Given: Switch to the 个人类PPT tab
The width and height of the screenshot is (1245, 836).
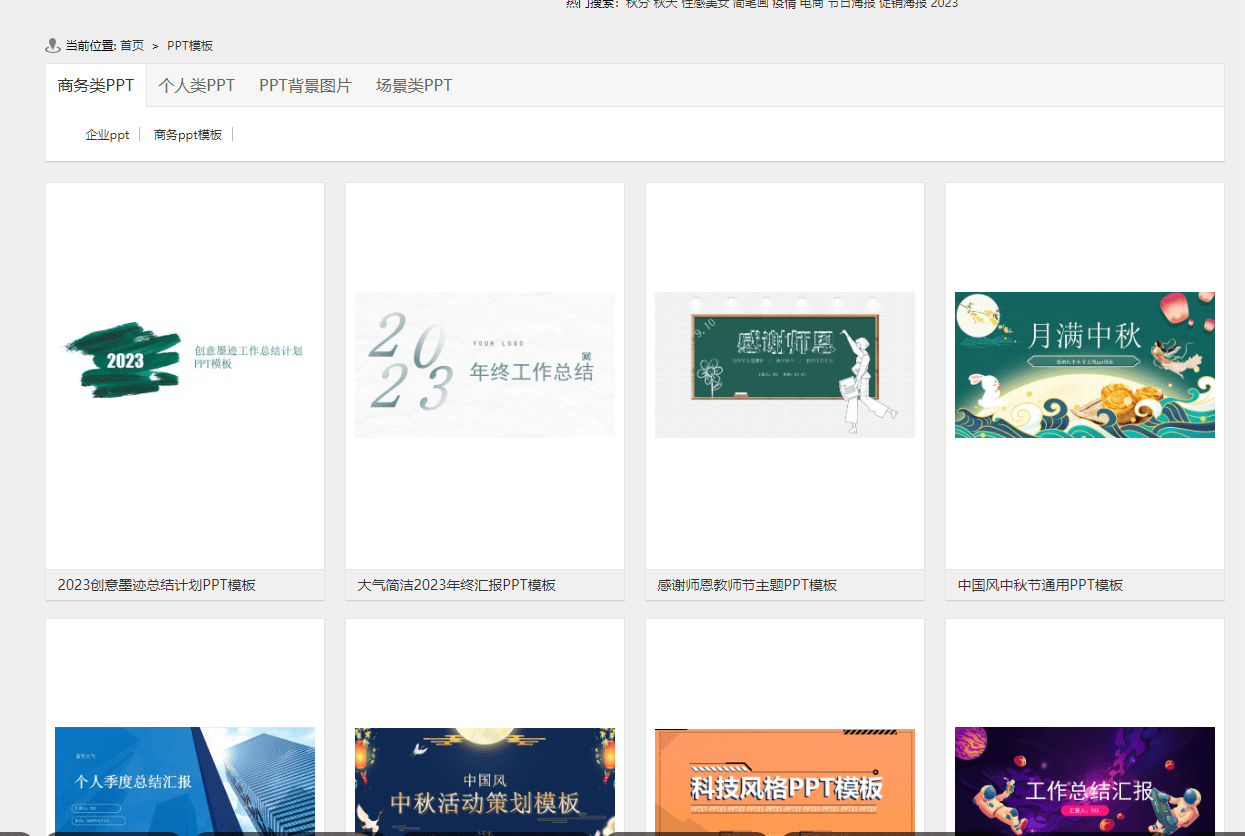Looking at the screenshot, I should (196, 86).
